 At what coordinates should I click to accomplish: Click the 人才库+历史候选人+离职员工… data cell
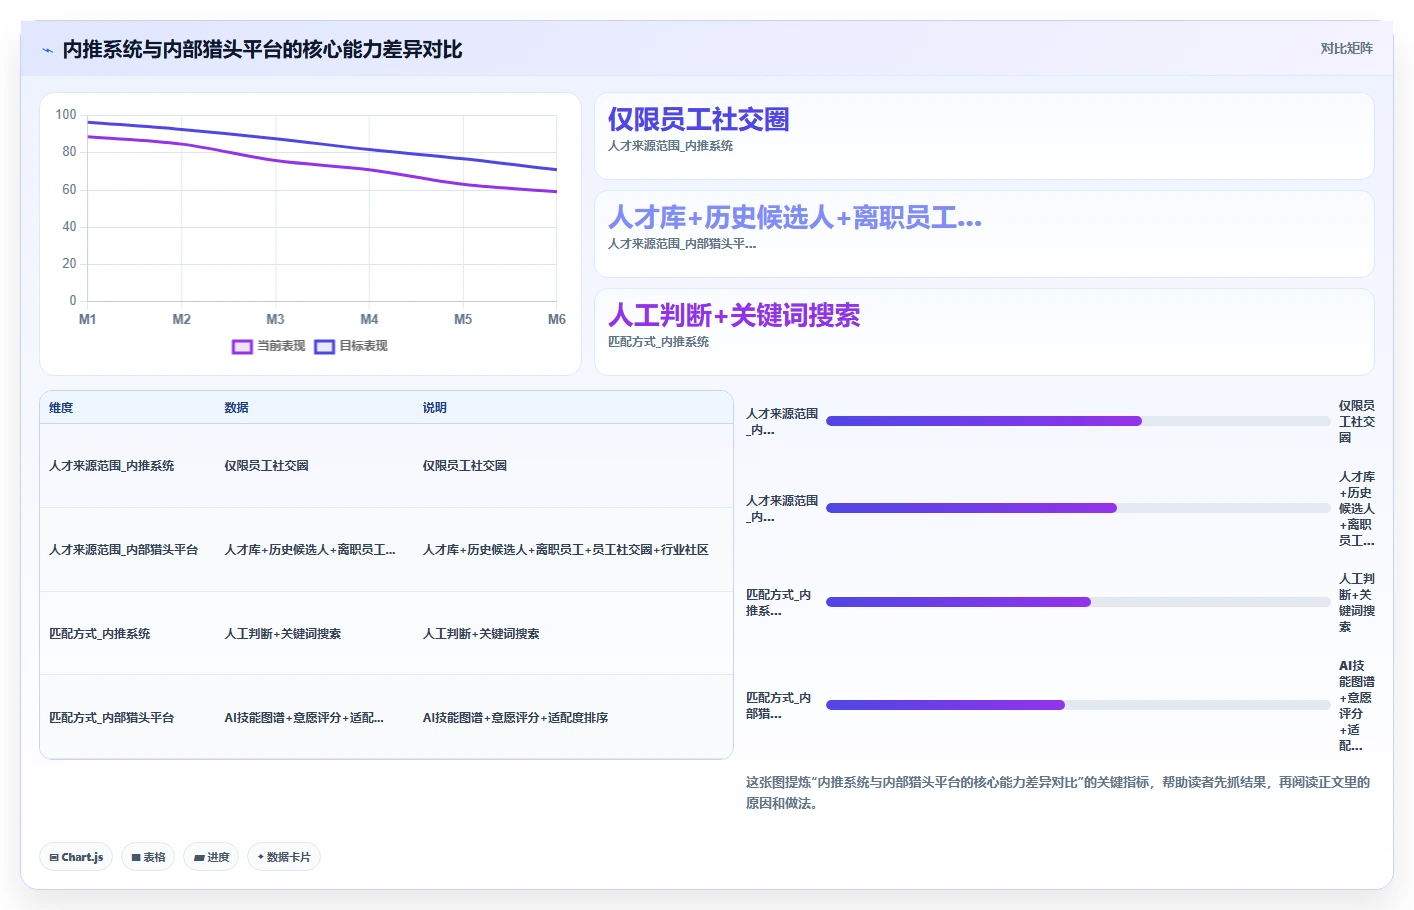[x=310, y=550]
